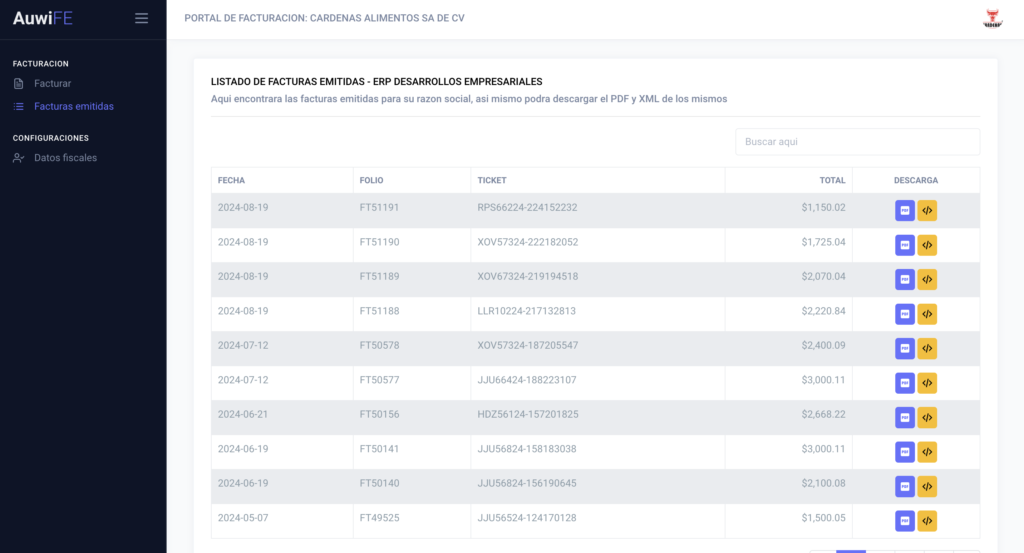Open Datos fiscales configuration
Screen dimensions: 1024x553
point(65,158)
